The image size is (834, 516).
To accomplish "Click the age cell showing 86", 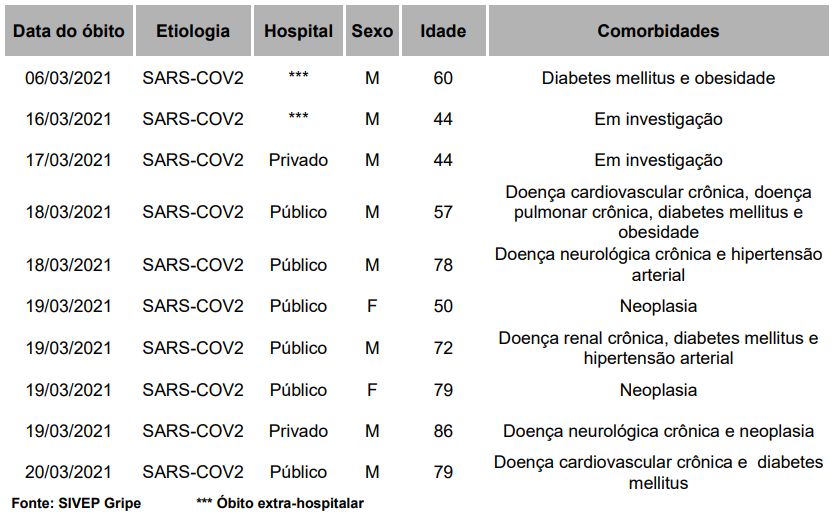I will coord(443,431).
